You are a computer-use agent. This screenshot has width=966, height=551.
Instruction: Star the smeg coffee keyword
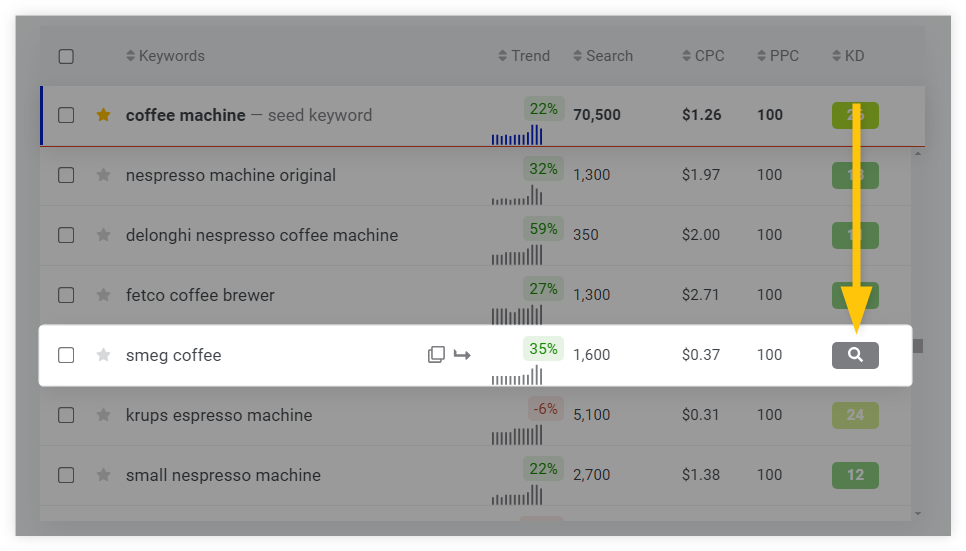tap(104, 355)
